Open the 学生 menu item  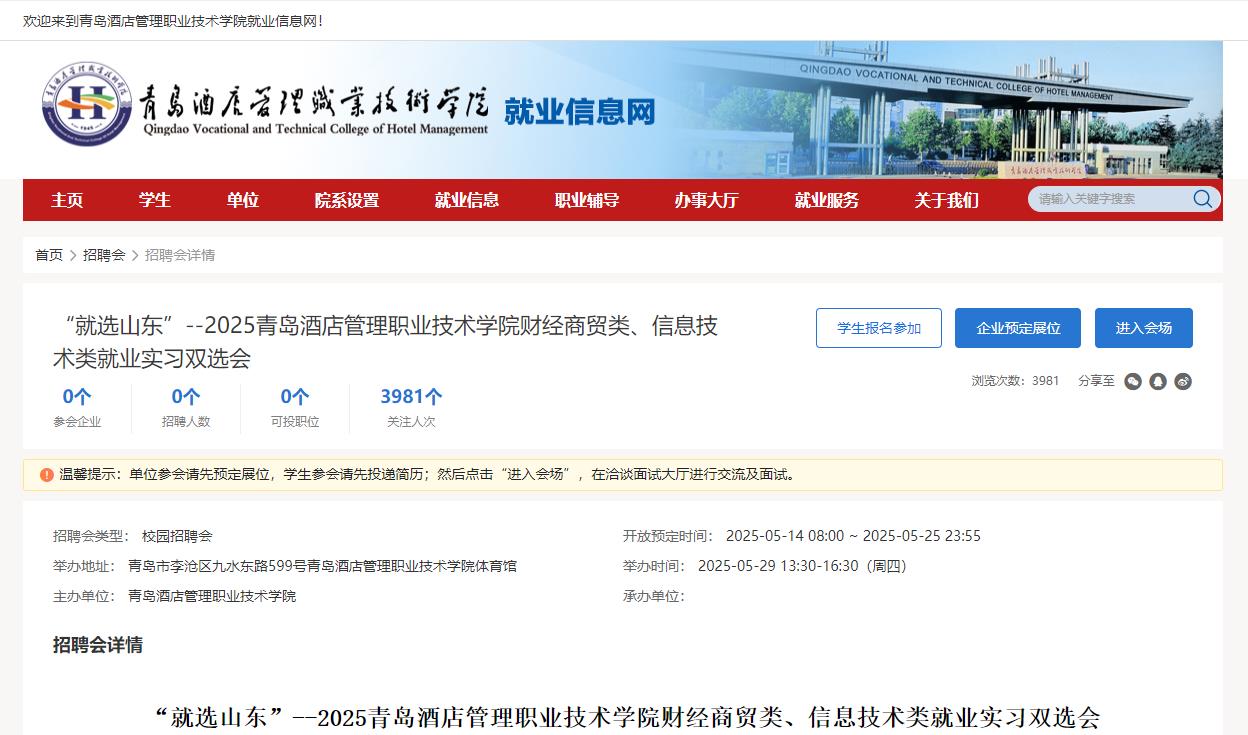[x=155, y=200]
